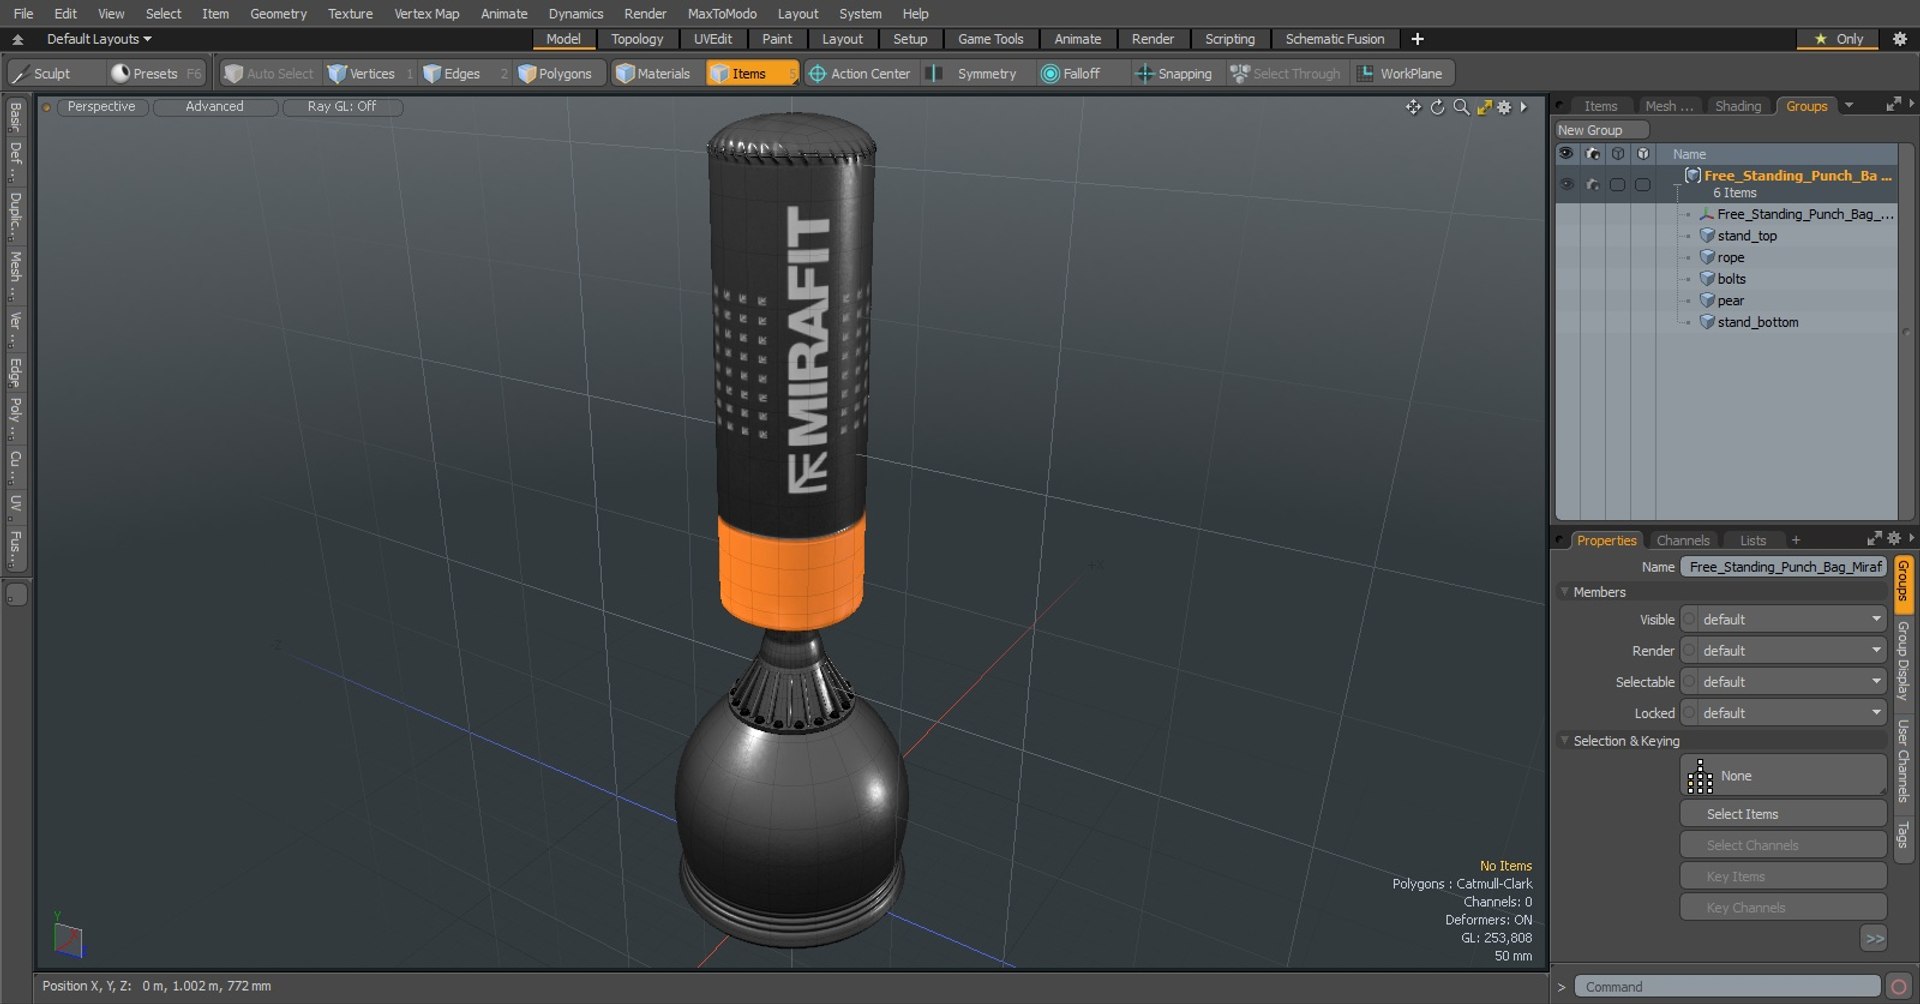Click the home arrow beside Default Layouts
The image size is (1920, 1004).
[x=18, y=39]
